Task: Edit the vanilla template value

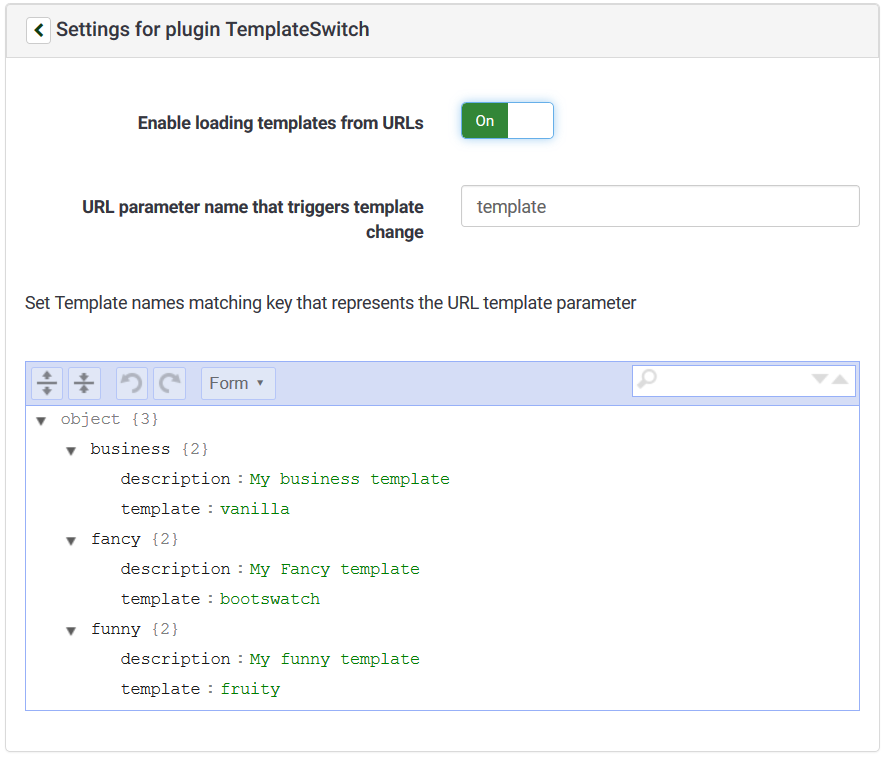Action: (x=255, y=509)
